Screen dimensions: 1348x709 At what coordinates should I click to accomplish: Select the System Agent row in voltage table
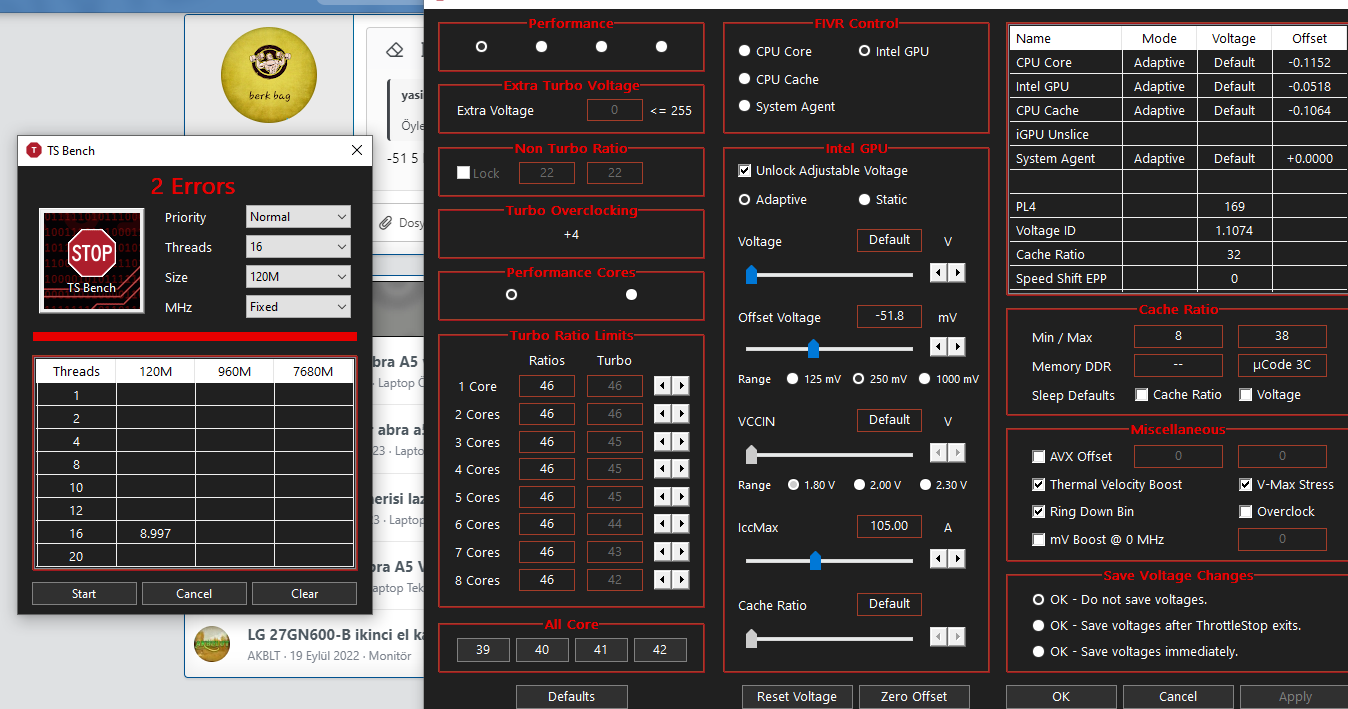pyautogui.click(x=1178, y=158)
